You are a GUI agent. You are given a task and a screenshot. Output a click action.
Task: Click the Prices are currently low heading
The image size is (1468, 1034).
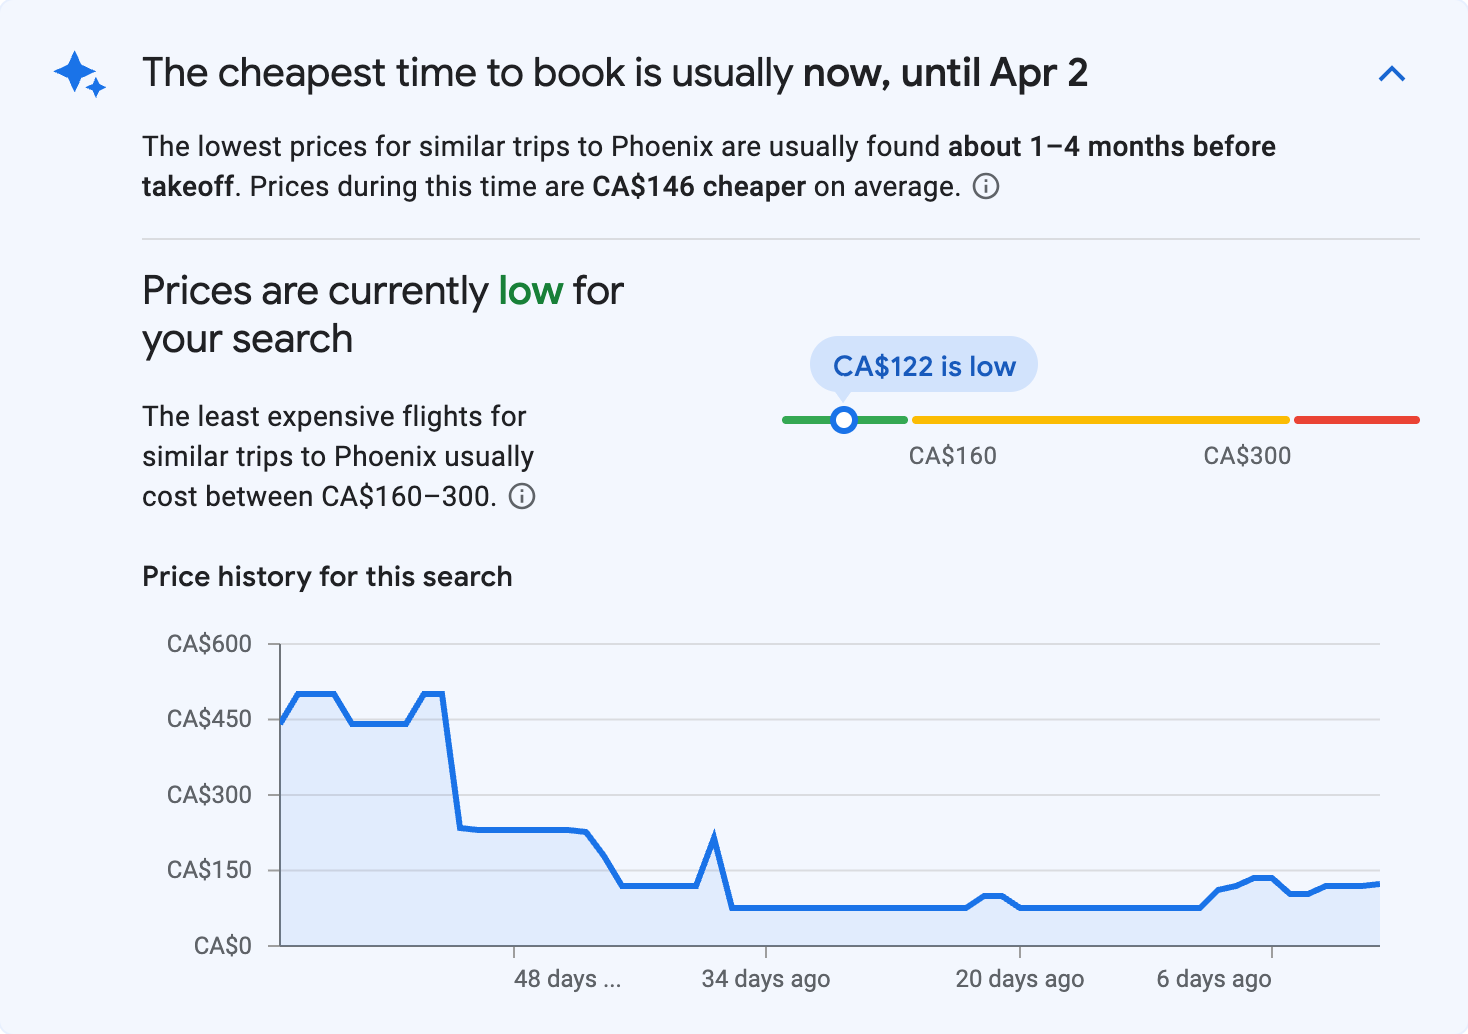[382, 313]
